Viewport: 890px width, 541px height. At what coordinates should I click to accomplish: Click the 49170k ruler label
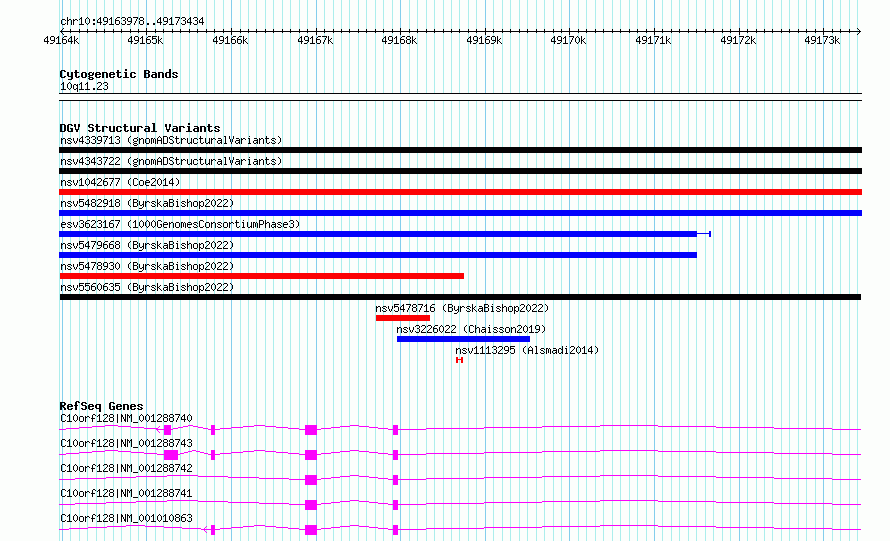click(568, 40)
